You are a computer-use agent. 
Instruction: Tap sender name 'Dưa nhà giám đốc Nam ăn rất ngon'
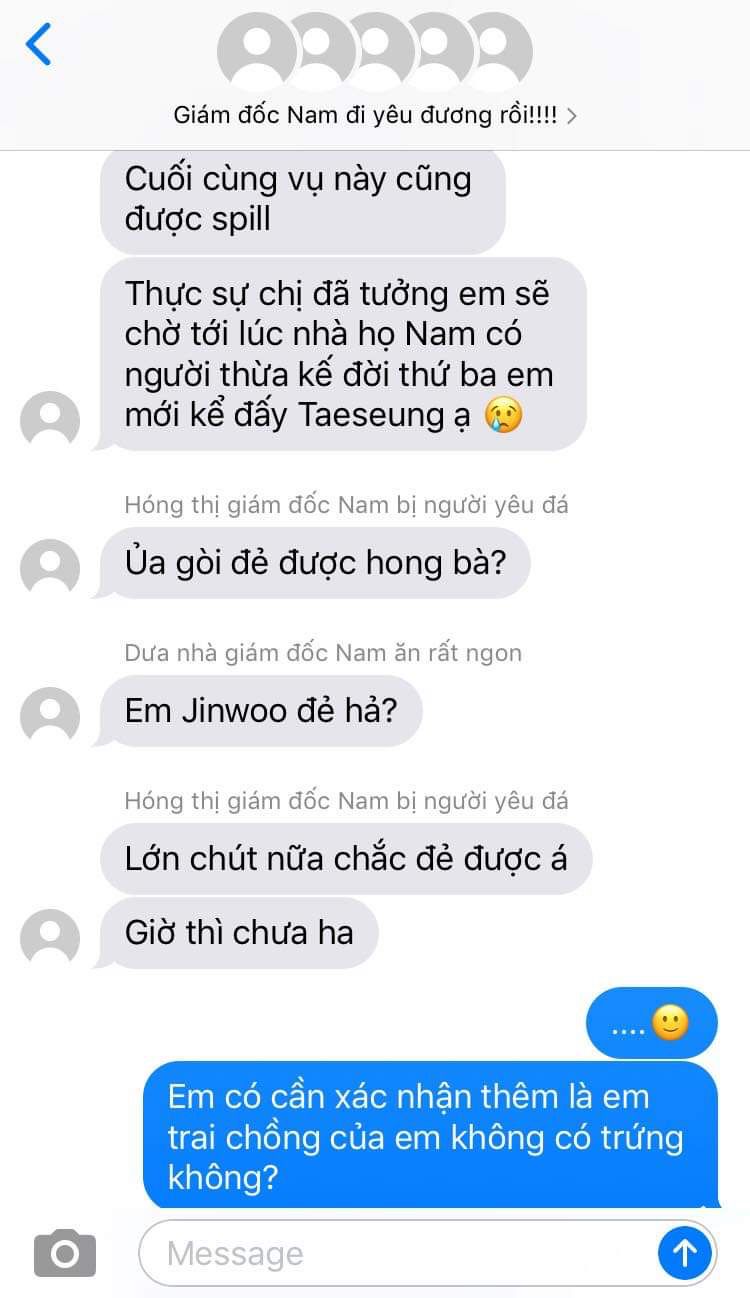323,653
